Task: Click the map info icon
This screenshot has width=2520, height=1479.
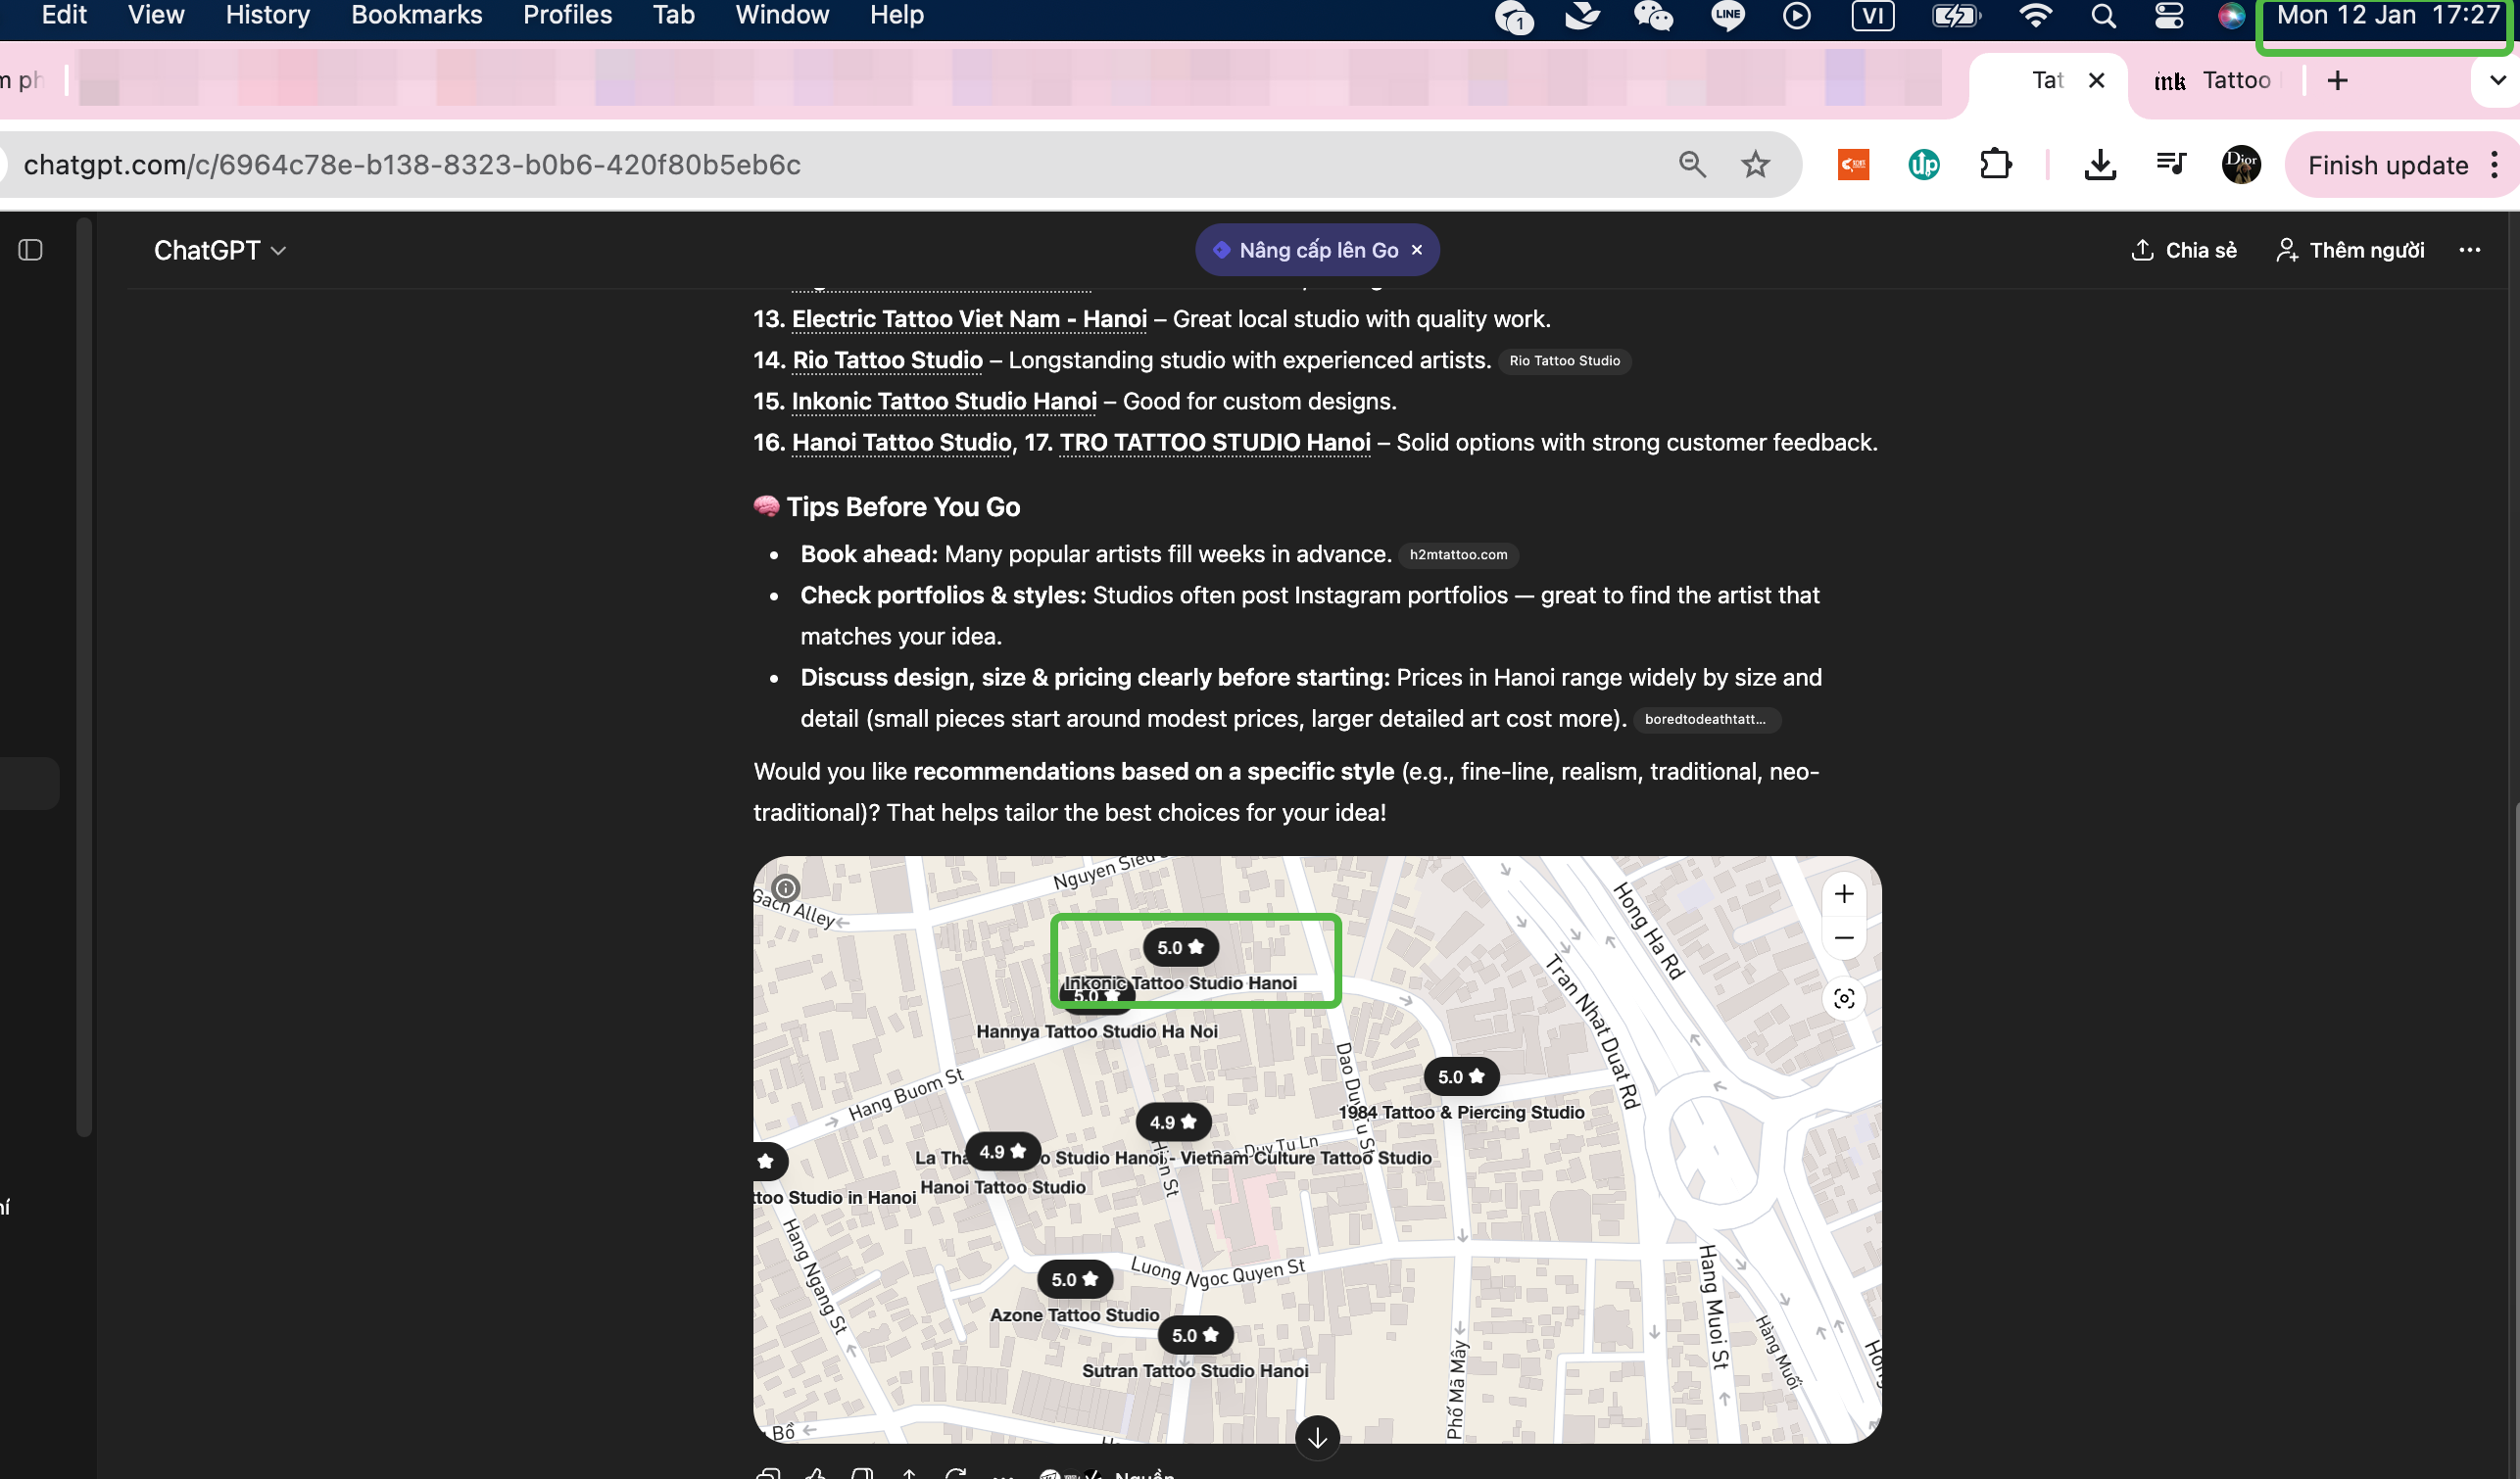Action: click(786, 888)
